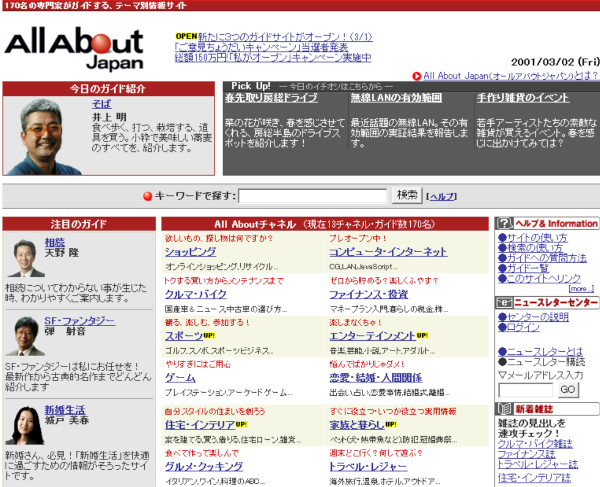Open the クルマ・バイク雑誌 magazine link
This screenshot has width=600, height=487.
pyautogui.click(x=535, y=444)
